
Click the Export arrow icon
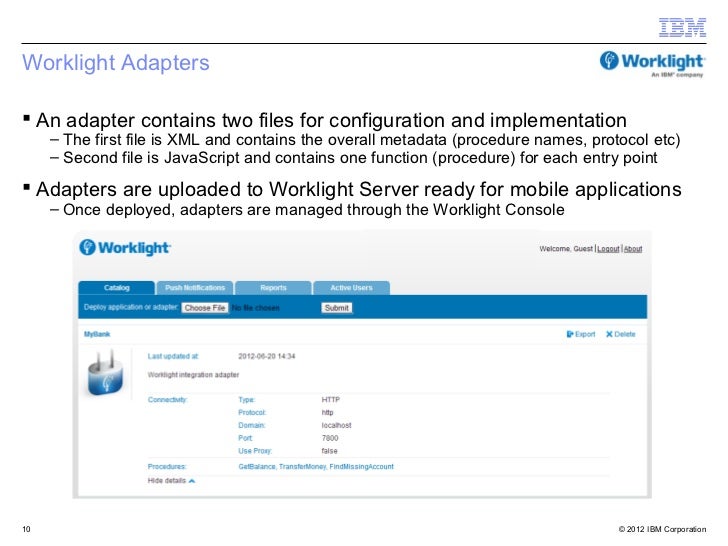(570, 334)
